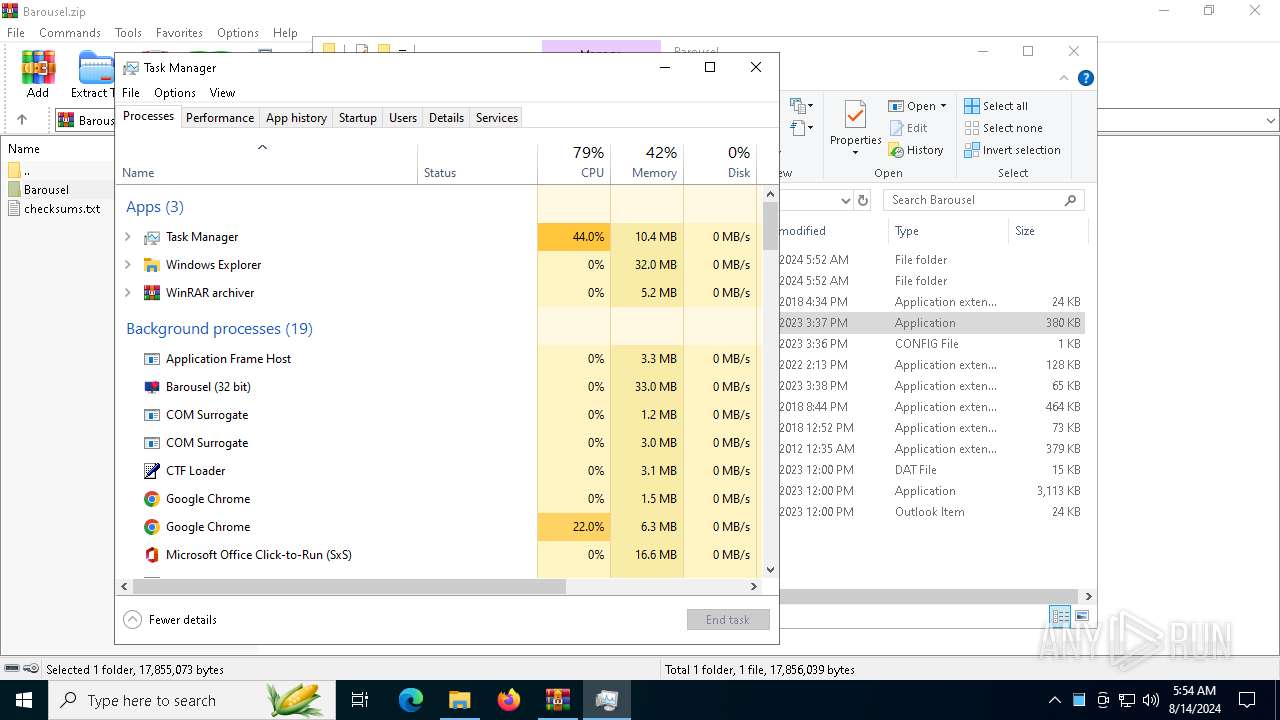Screen dimensions: 1280x720
Task: Click Invert selection in Explorer ribbon
Action: click(x=1012, y=150)
